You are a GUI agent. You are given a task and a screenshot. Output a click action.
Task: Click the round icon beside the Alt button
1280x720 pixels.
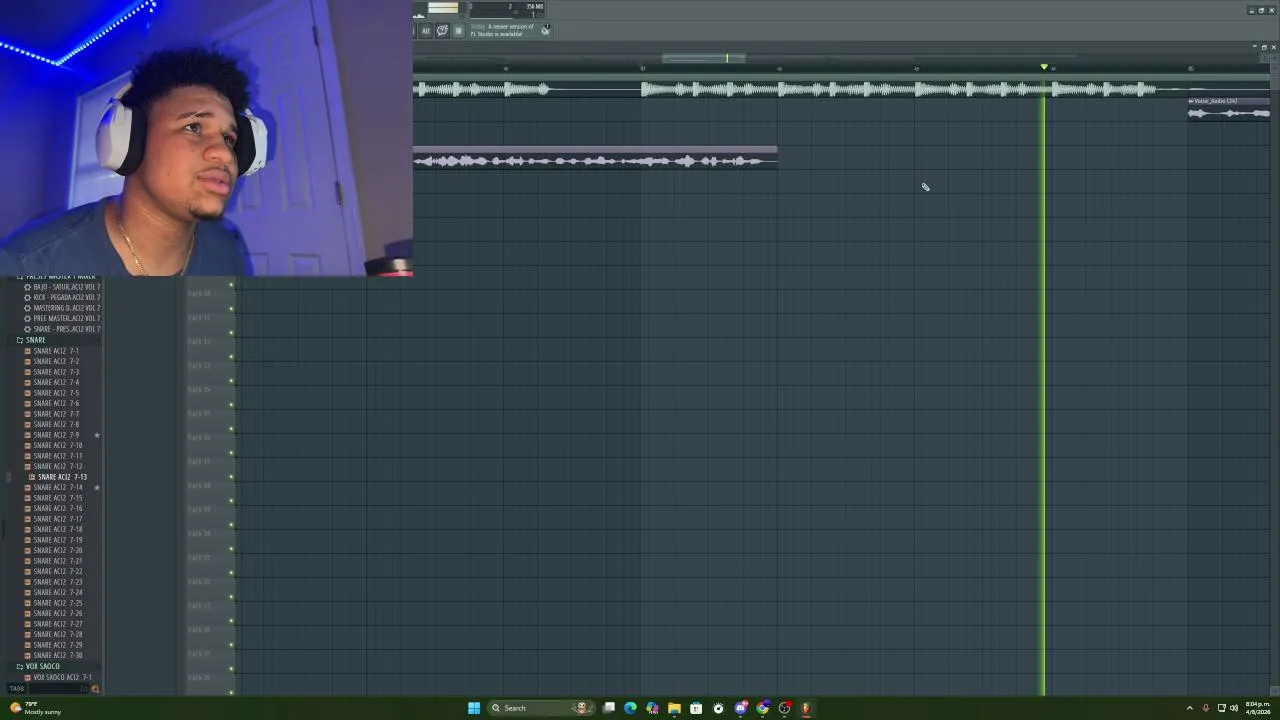(442, 31)
